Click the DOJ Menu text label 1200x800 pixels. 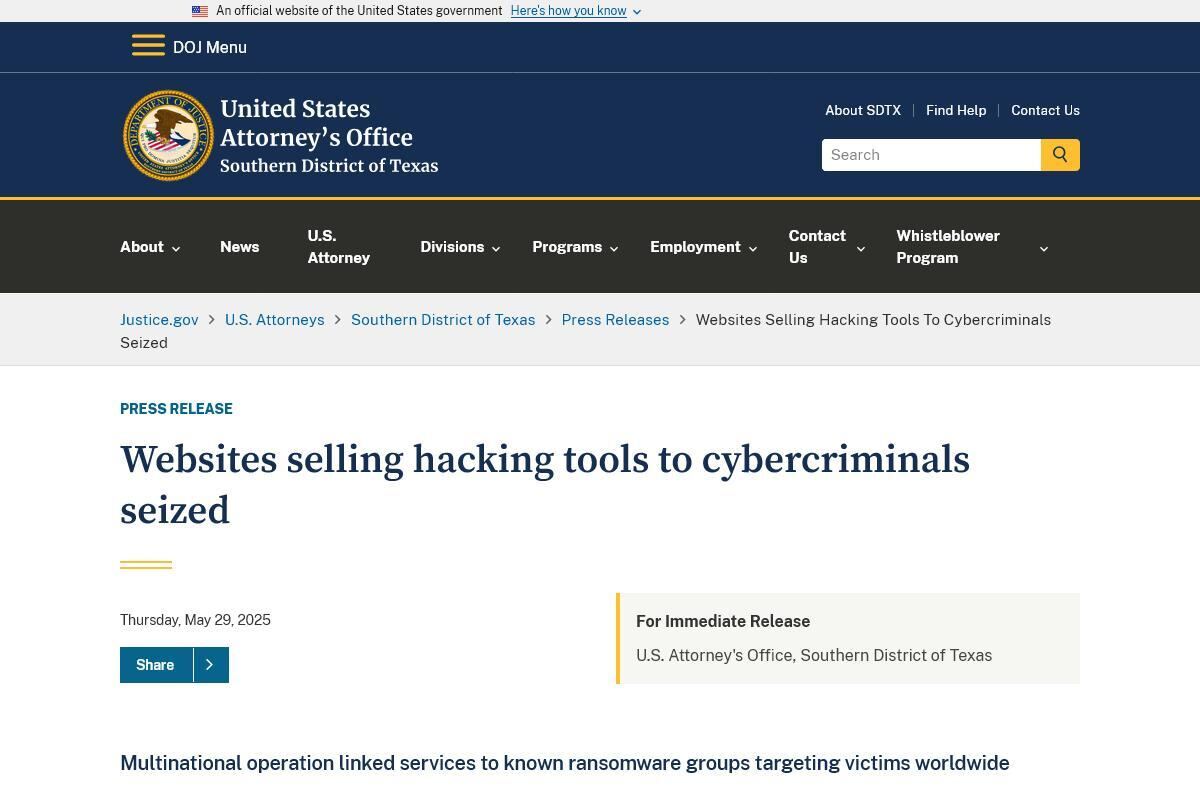(210, 47)
